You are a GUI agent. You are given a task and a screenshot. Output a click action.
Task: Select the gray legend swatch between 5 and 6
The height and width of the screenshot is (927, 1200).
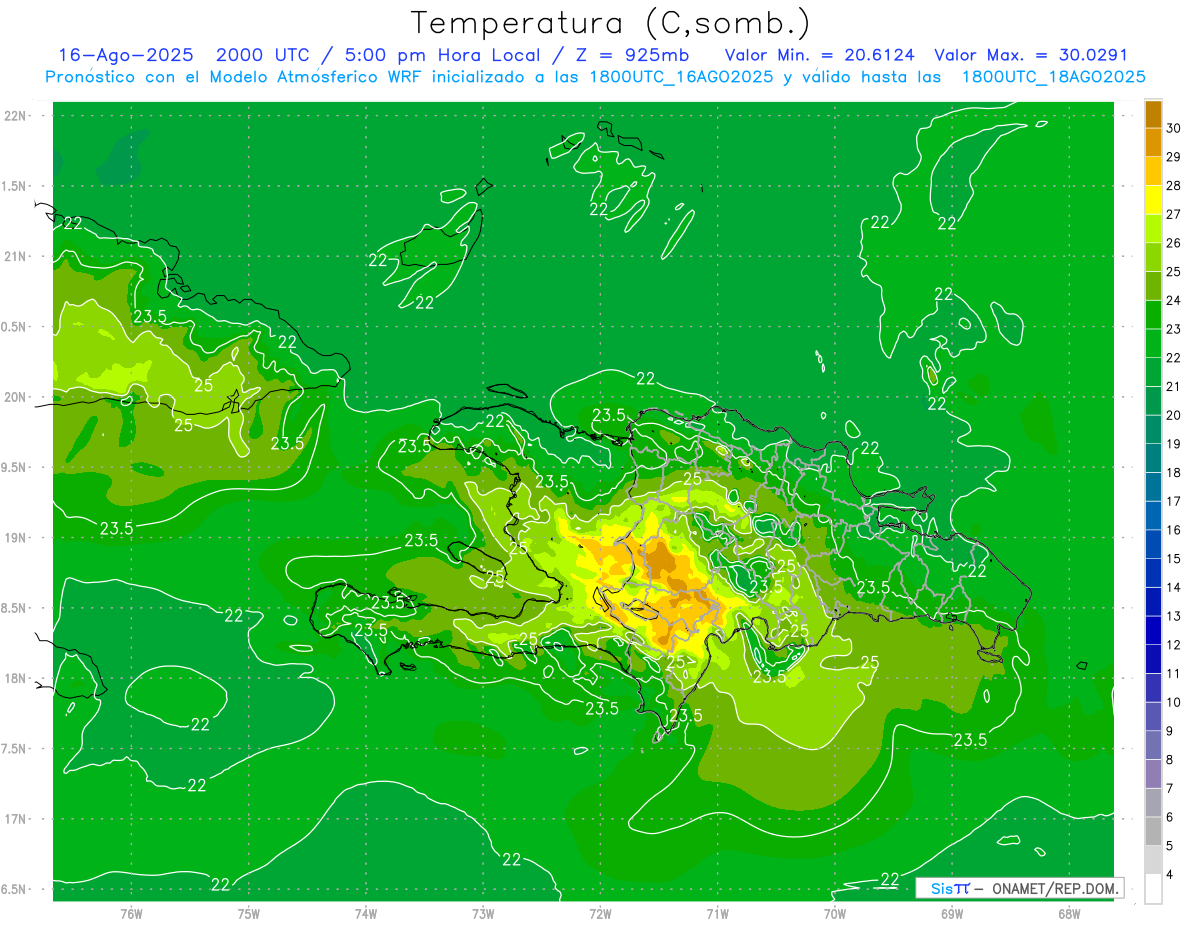click(1153, 831)
